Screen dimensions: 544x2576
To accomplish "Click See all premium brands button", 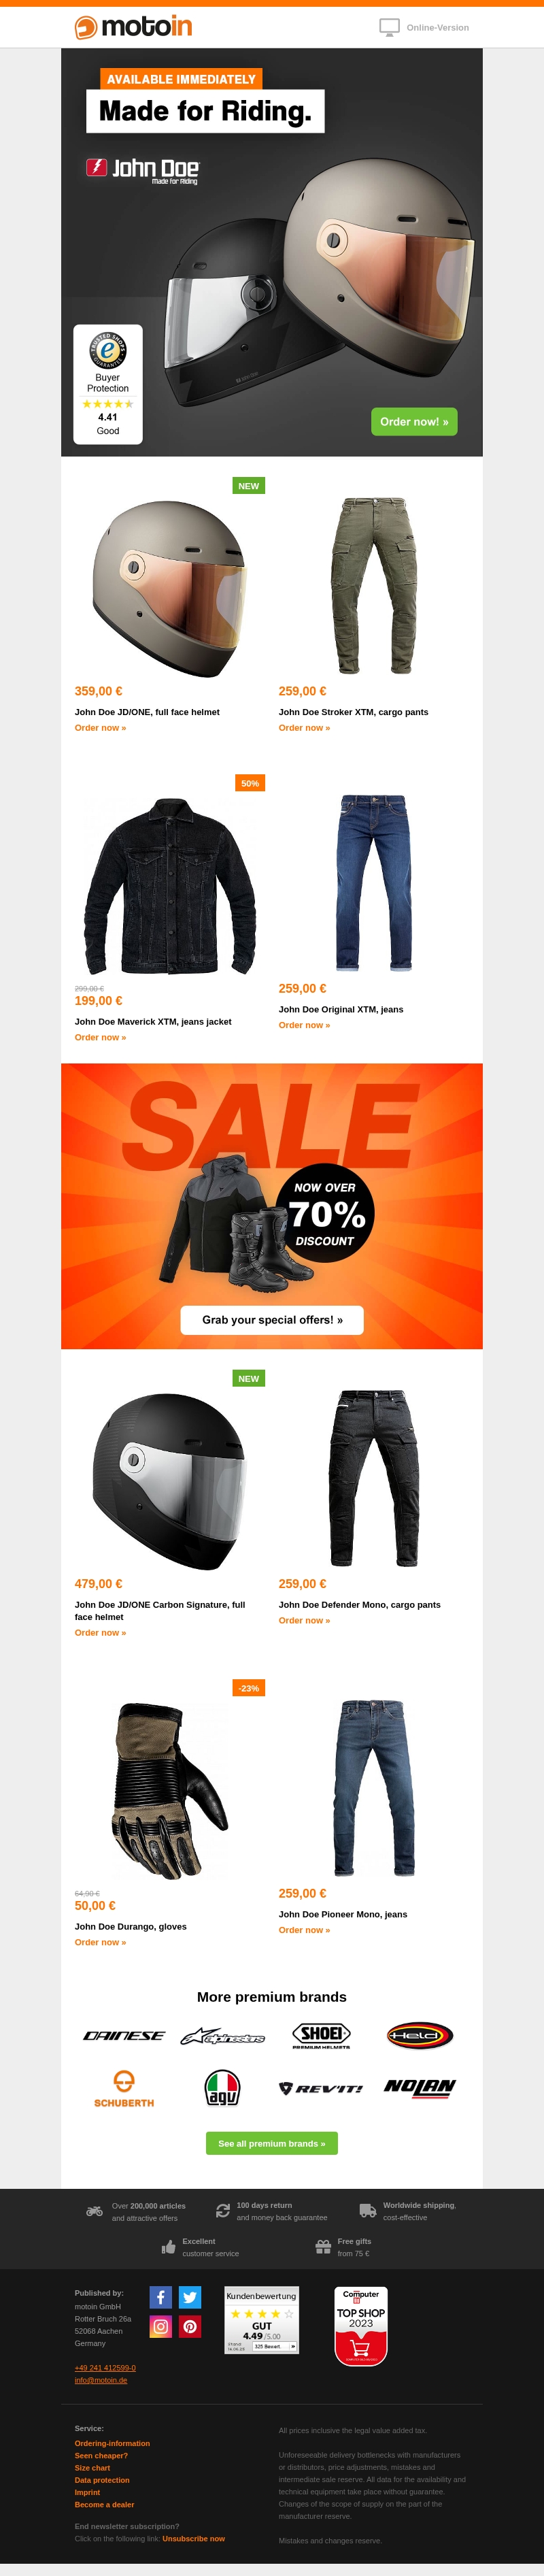I will (272, 2143).
